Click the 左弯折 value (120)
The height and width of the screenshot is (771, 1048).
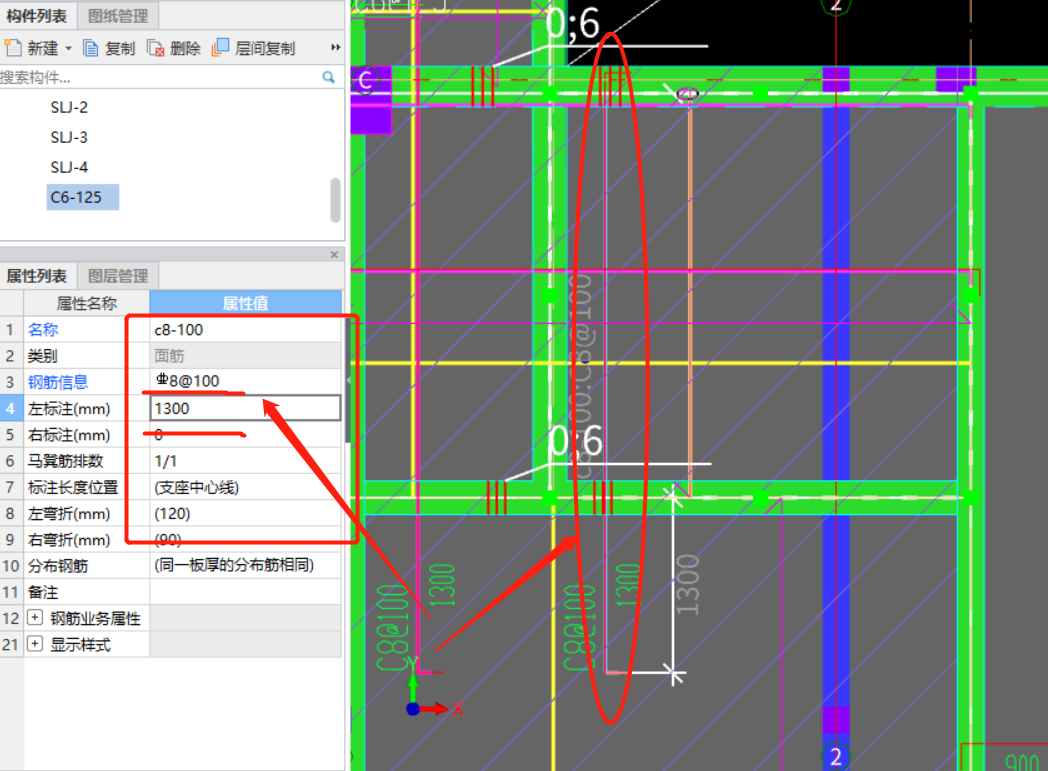click(x=245, y=513)
